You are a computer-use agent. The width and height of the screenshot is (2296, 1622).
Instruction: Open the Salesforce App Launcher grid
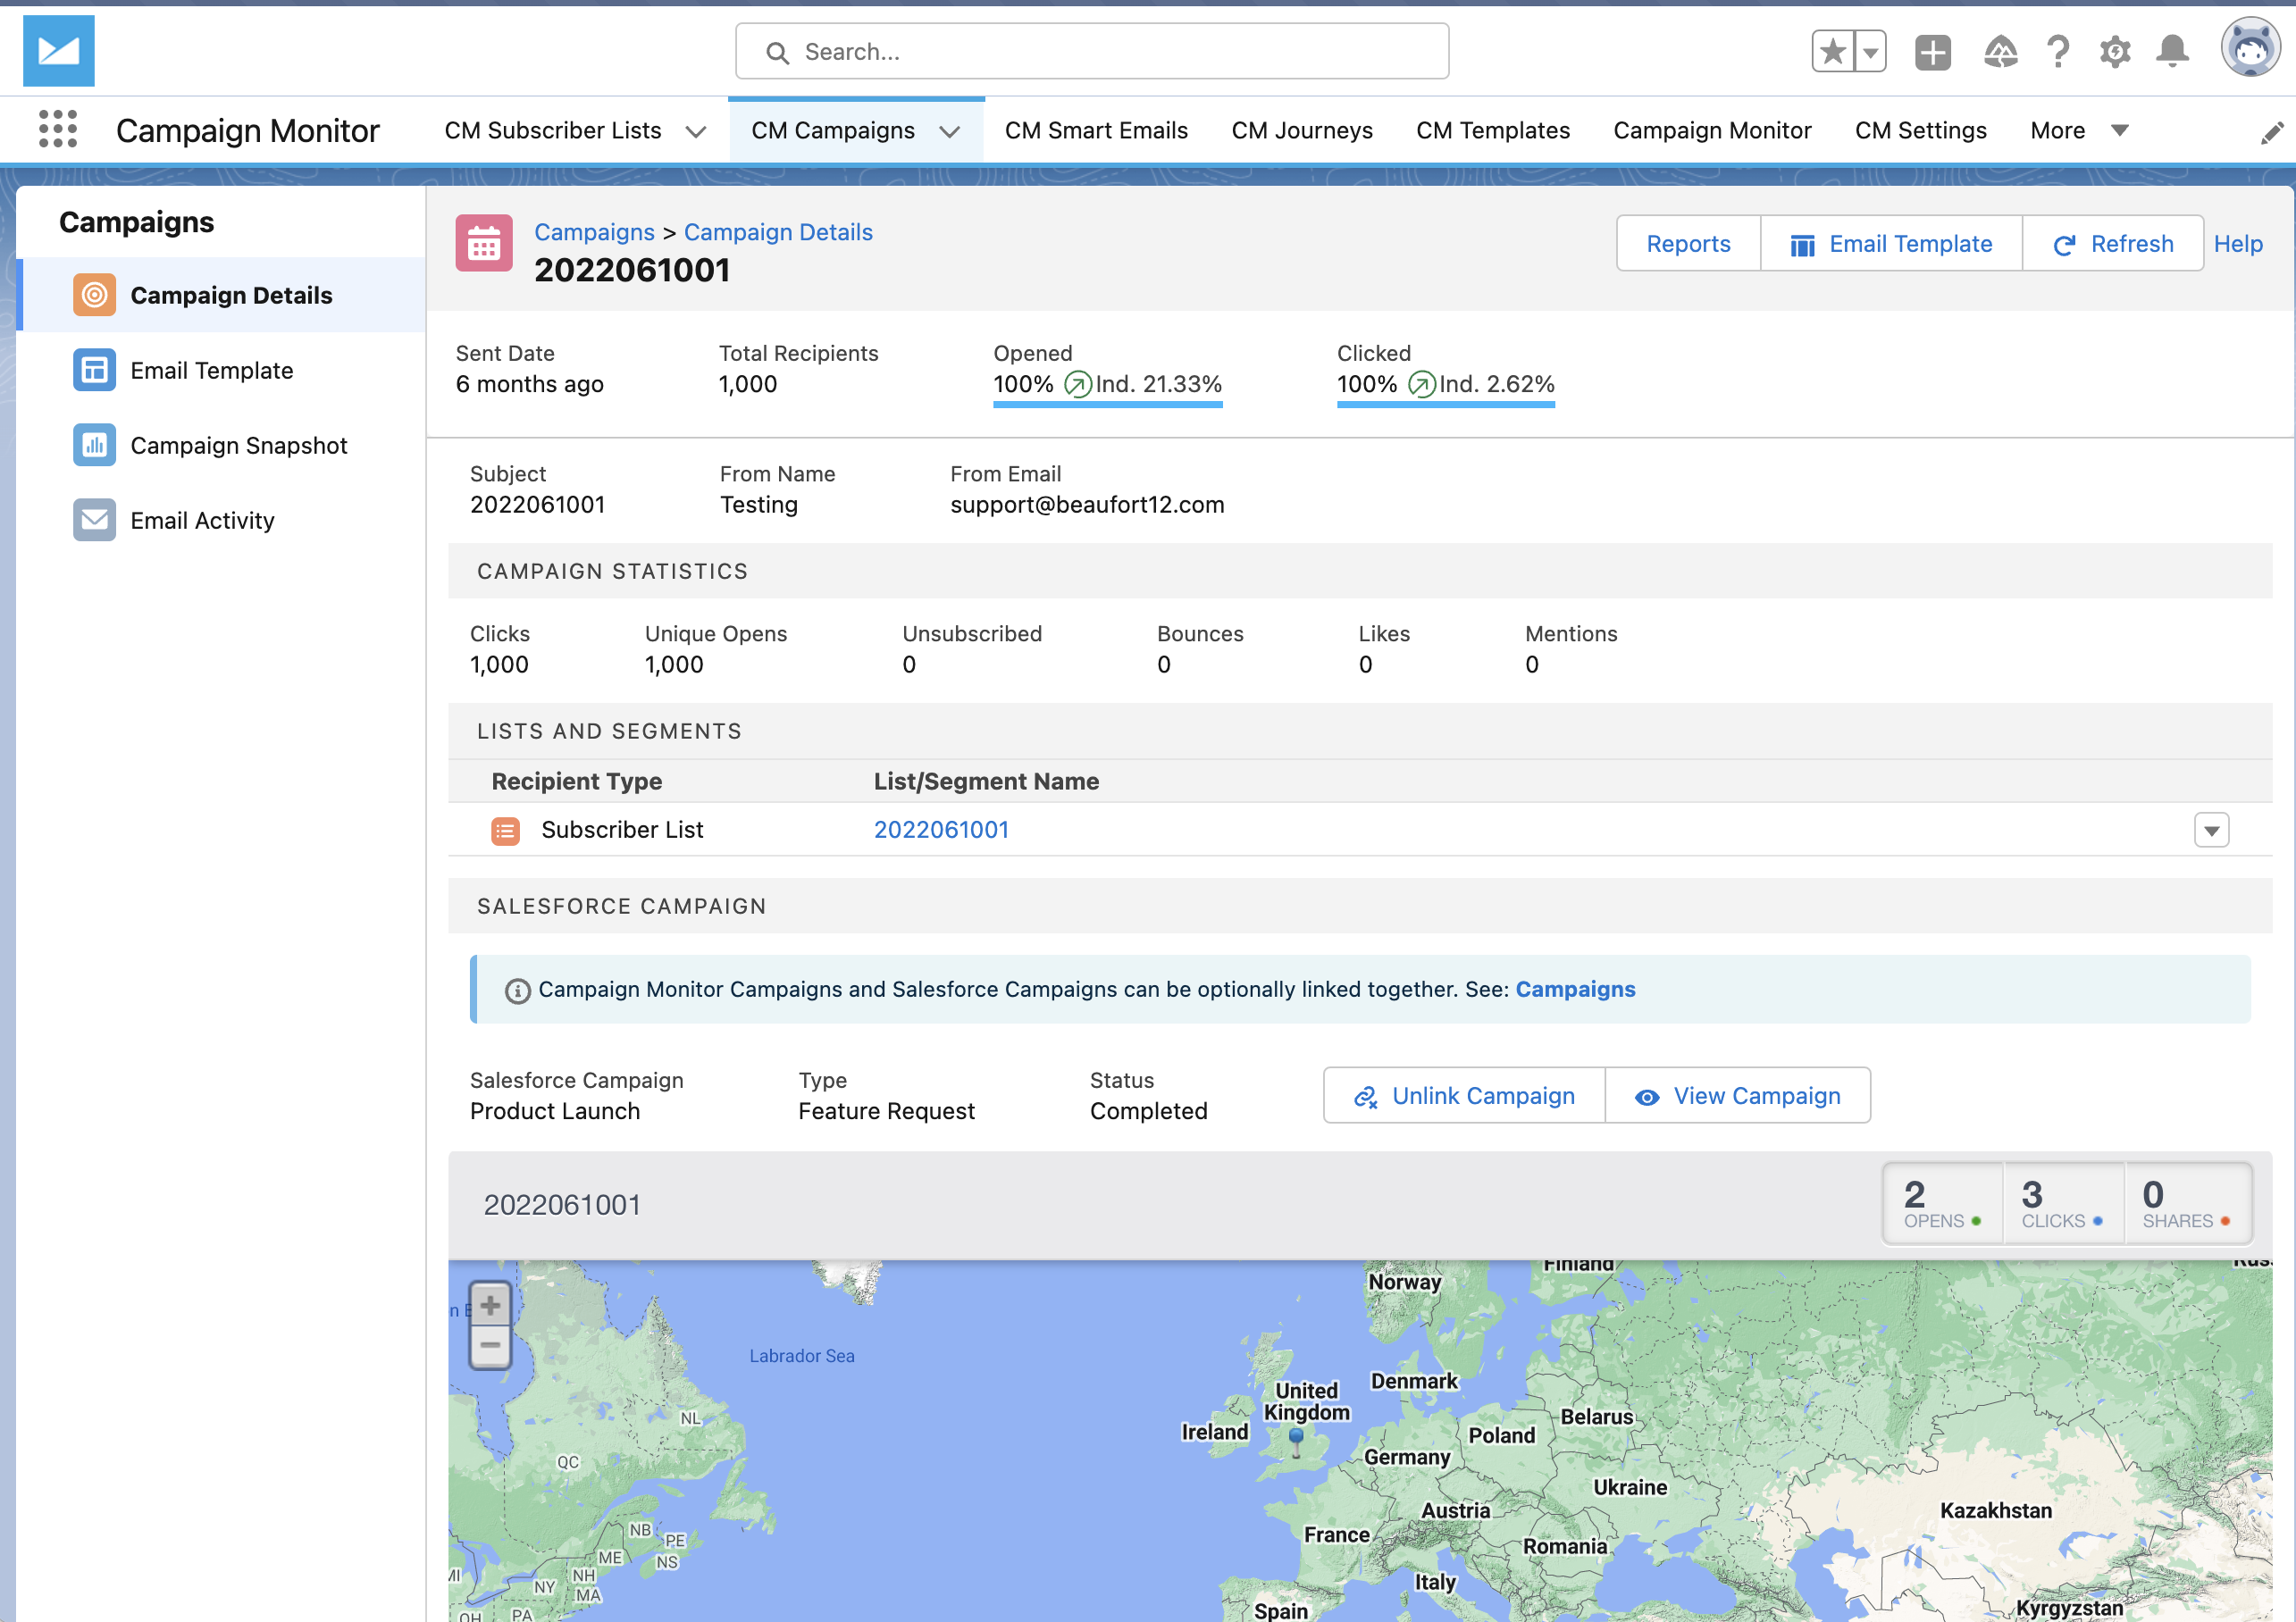(x=57, y=129)
